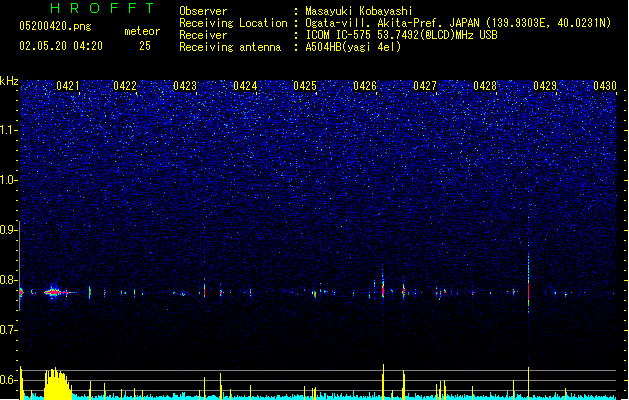629x400 pixels.
Task: Click the 0429 time marker
Action: click(545, 86)
